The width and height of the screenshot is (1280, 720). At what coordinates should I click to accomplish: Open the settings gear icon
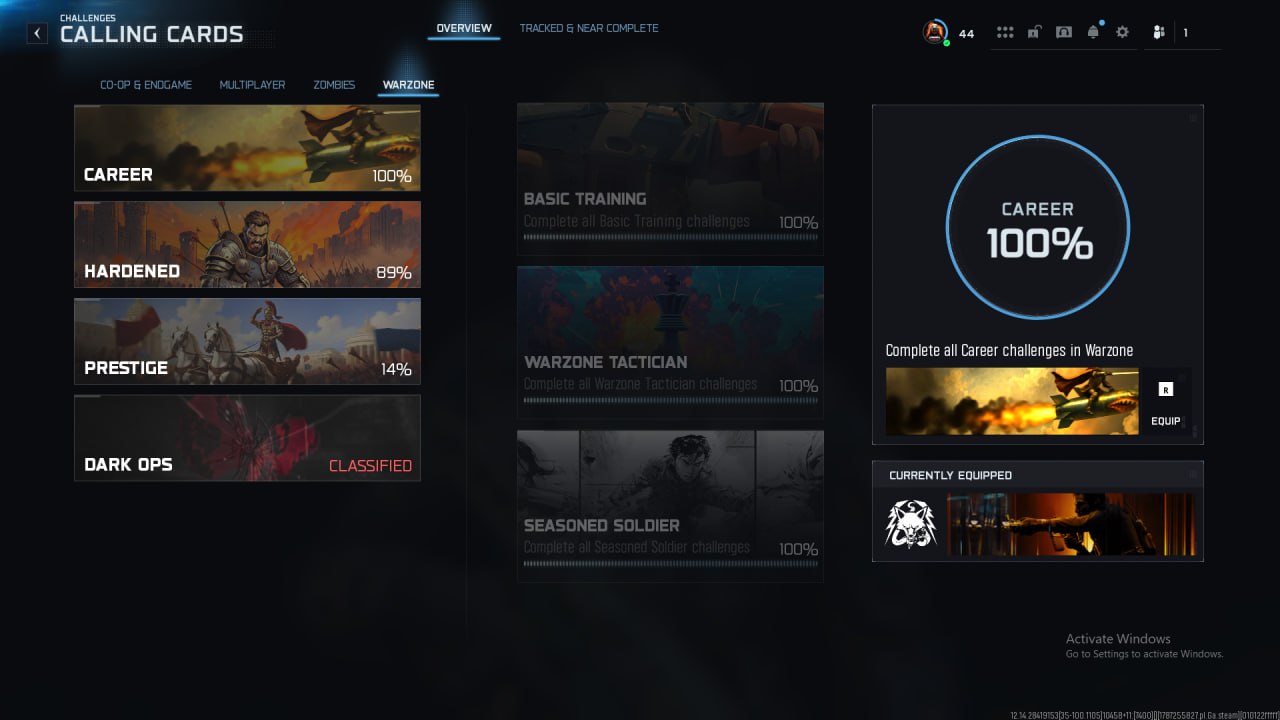(1122, 32)
